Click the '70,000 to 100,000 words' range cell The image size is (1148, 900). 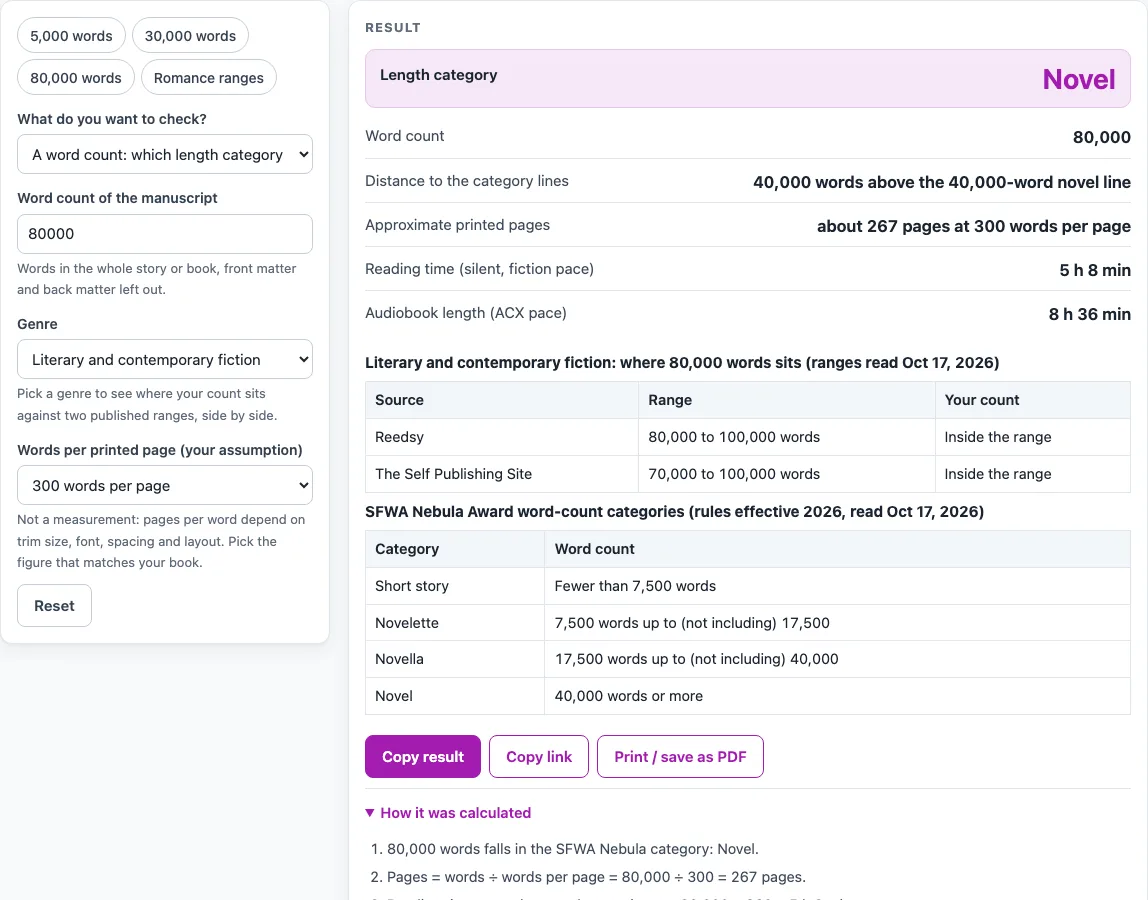click(x=787, y=474)
